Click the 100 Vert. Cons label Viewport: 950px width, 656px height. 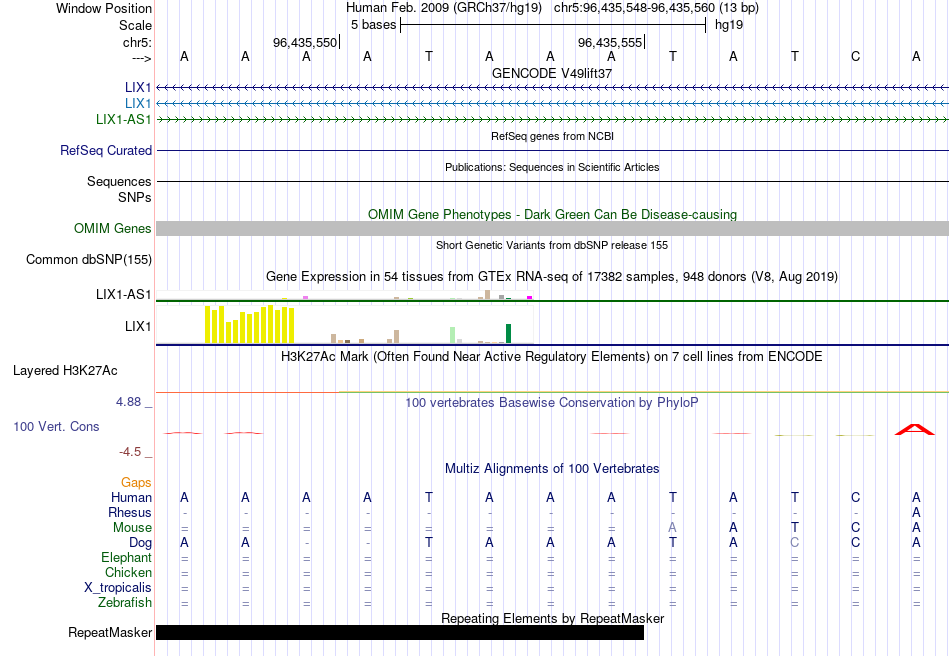tap(56, 426)
